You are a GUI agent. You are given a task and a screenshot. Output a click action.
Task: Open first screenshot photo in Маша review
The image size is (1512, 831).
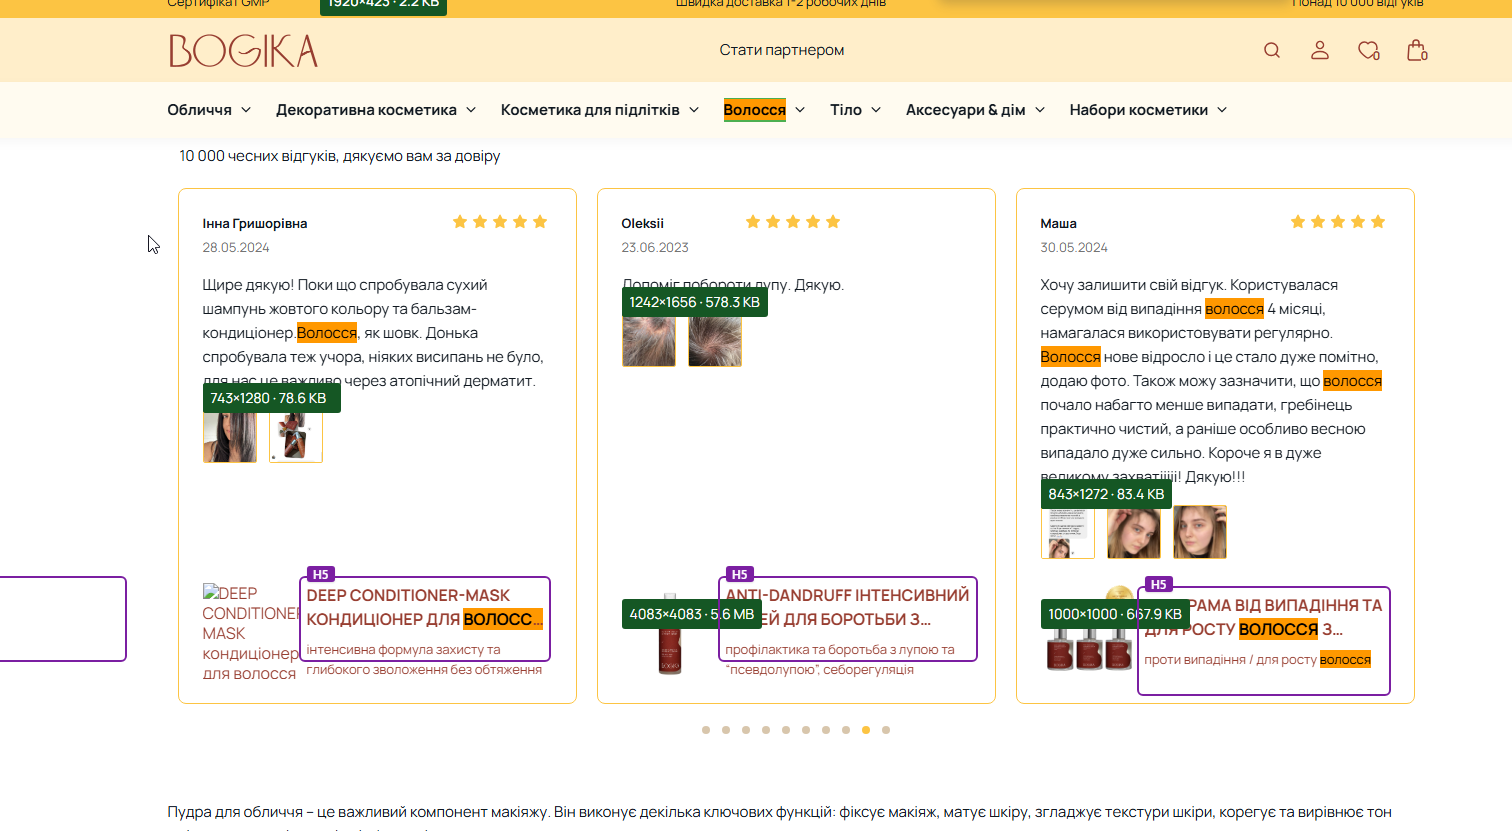tap(1068, 533)
